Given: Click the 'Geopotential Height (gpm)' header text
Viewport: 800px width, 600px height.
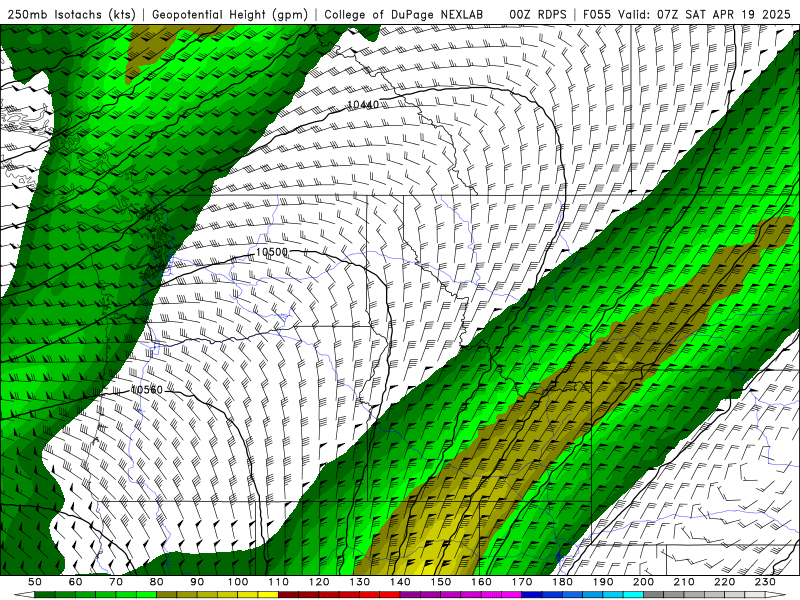Looking at the screenshot, I should [x=230, y=15].
